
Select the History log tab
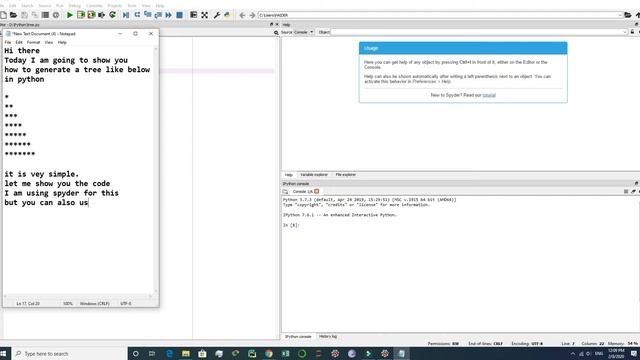click(328, 337)
